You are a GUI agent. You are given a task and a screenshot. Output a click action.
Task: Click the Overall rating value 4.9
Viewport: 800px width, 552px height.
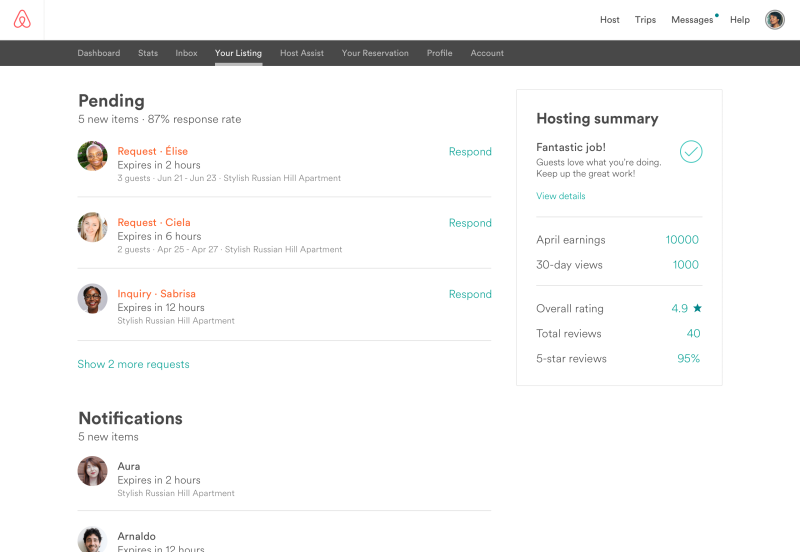pos(679,308)
